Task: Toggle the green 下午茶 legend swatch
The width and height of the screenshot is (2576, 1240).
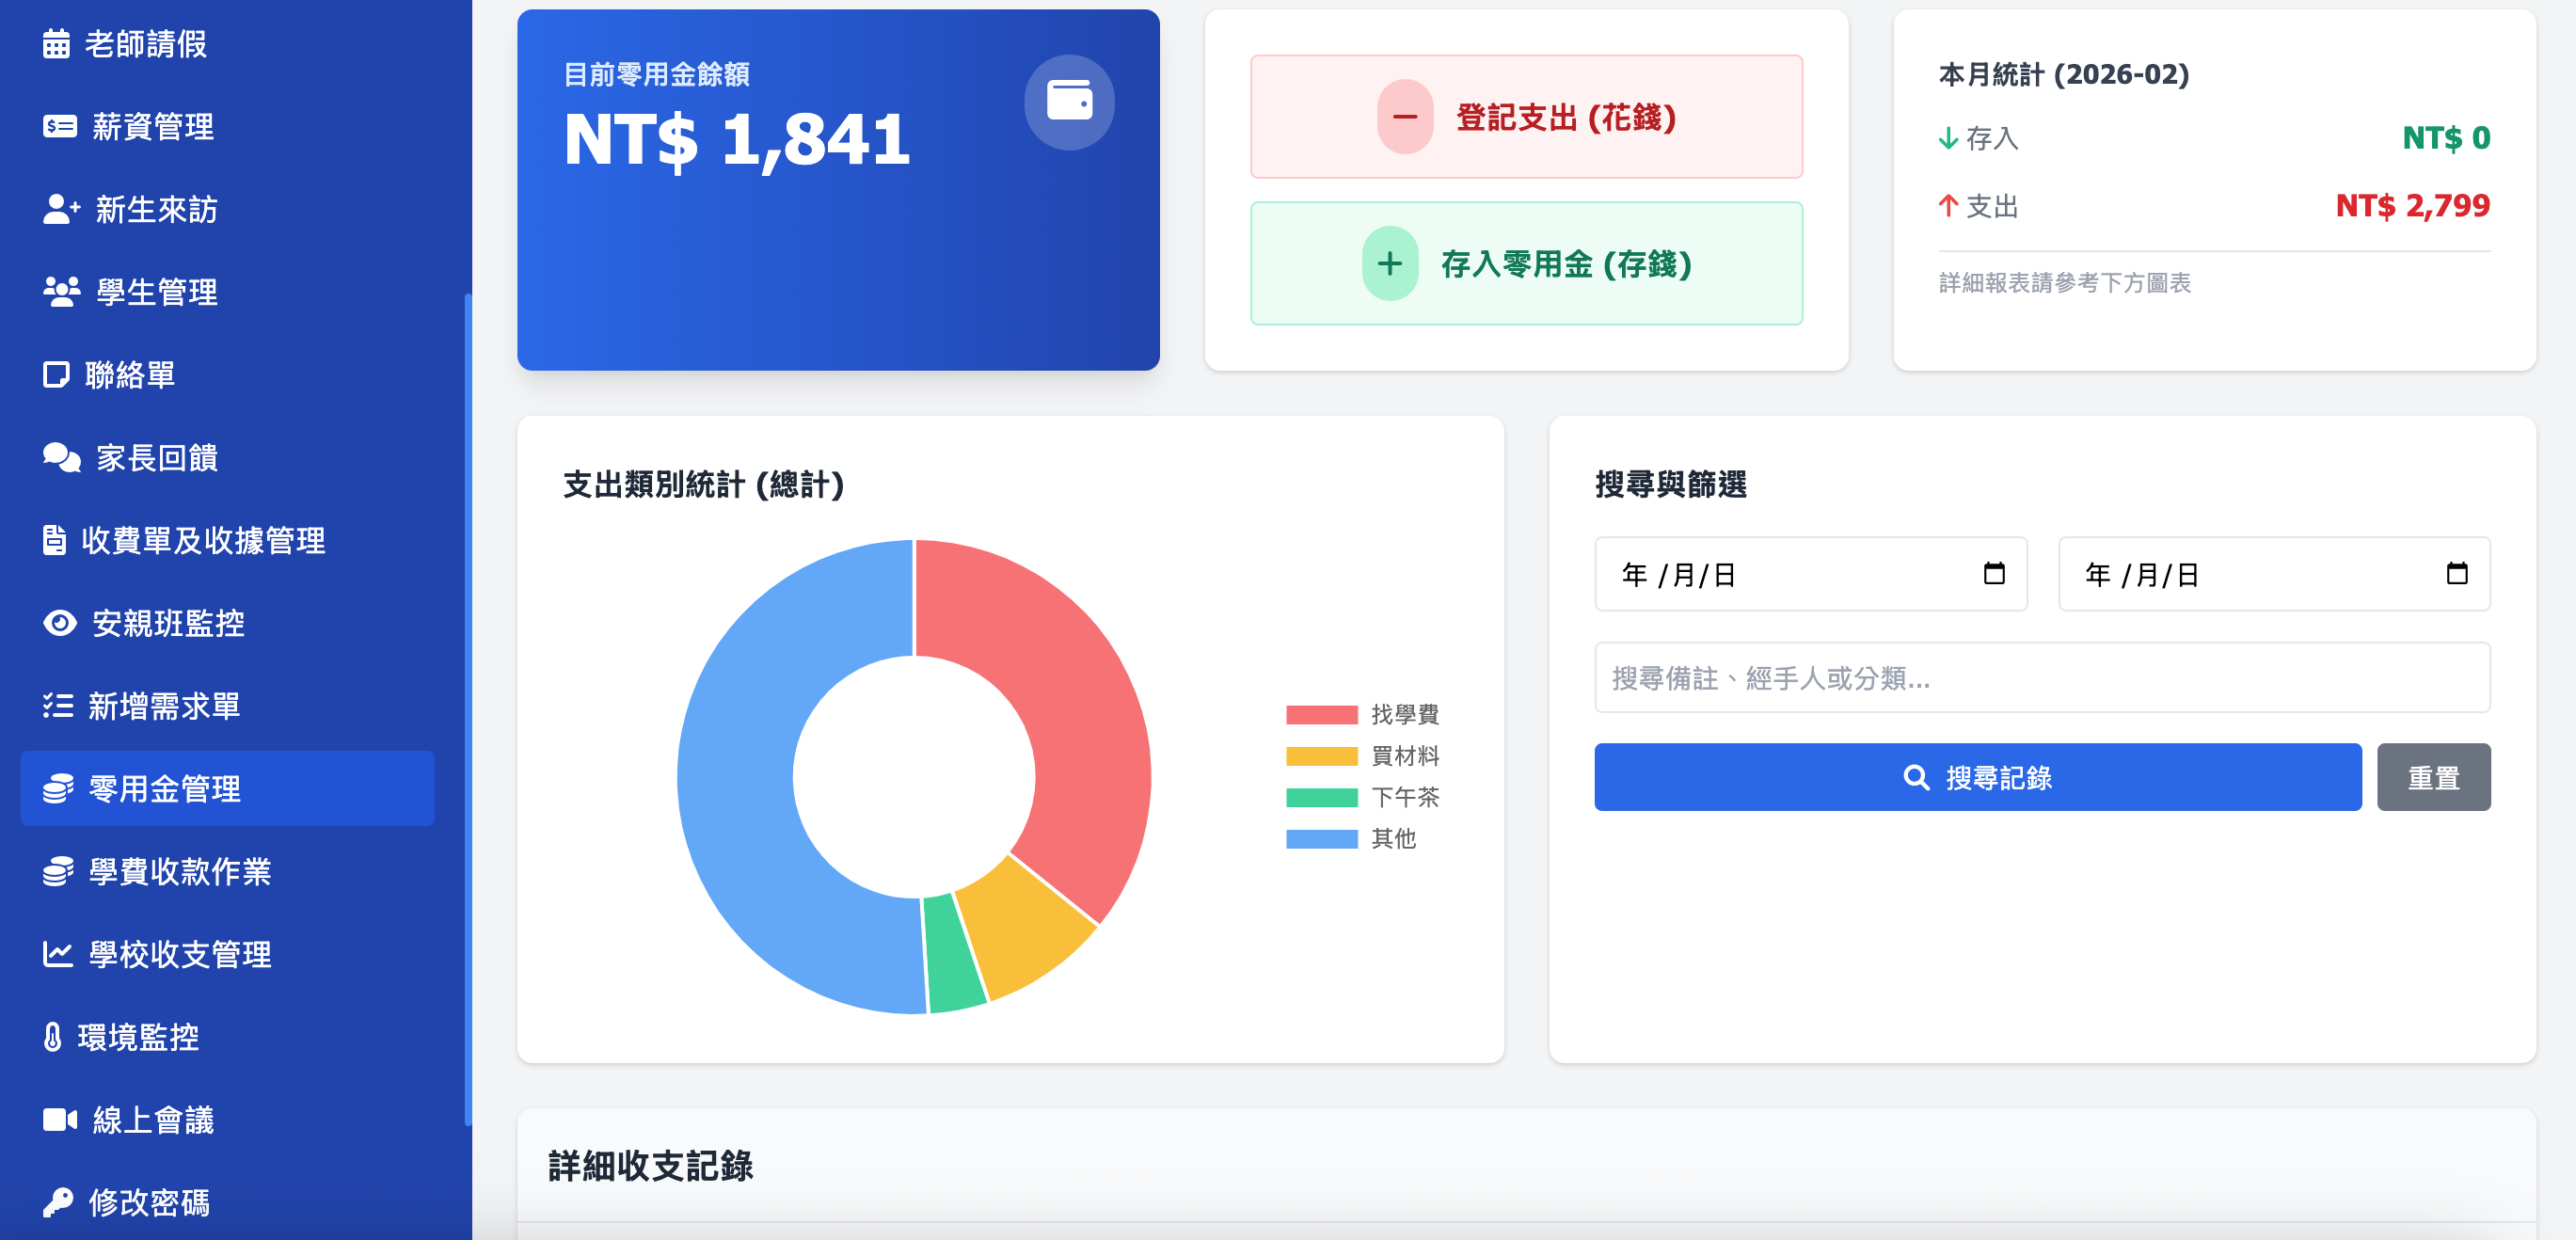Action: pos(1321,797)
